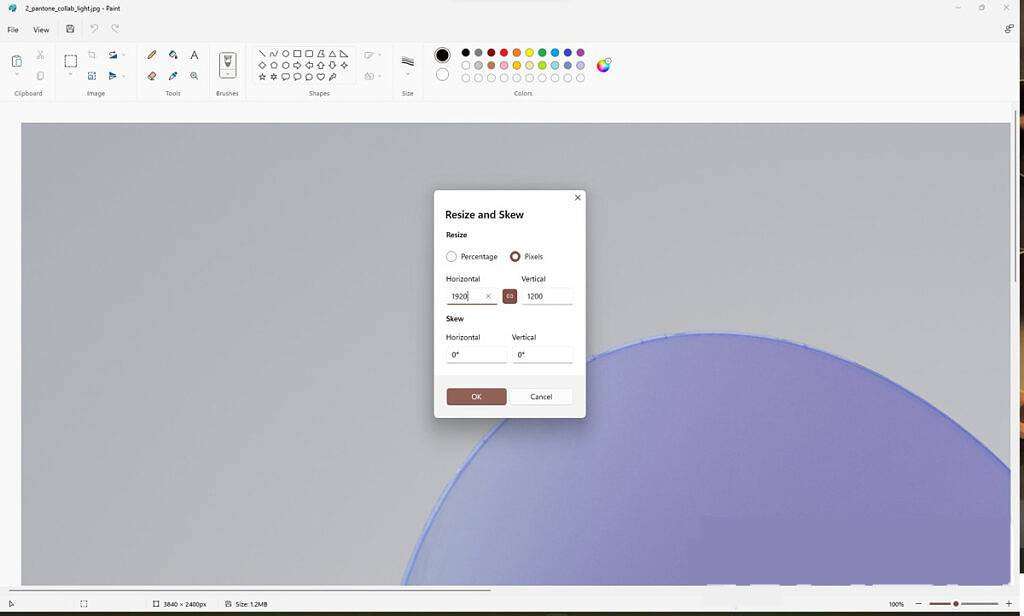Choose the rectangular Select tool
1024x616 pixels.
coord(71,61)
